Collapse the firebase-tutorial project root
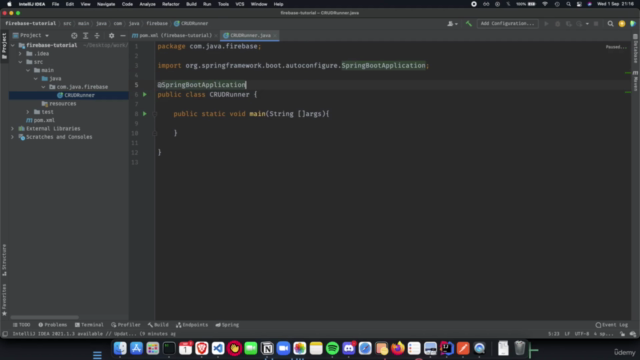This screenshot has height=360, width=640. click(x=13, y=45)
